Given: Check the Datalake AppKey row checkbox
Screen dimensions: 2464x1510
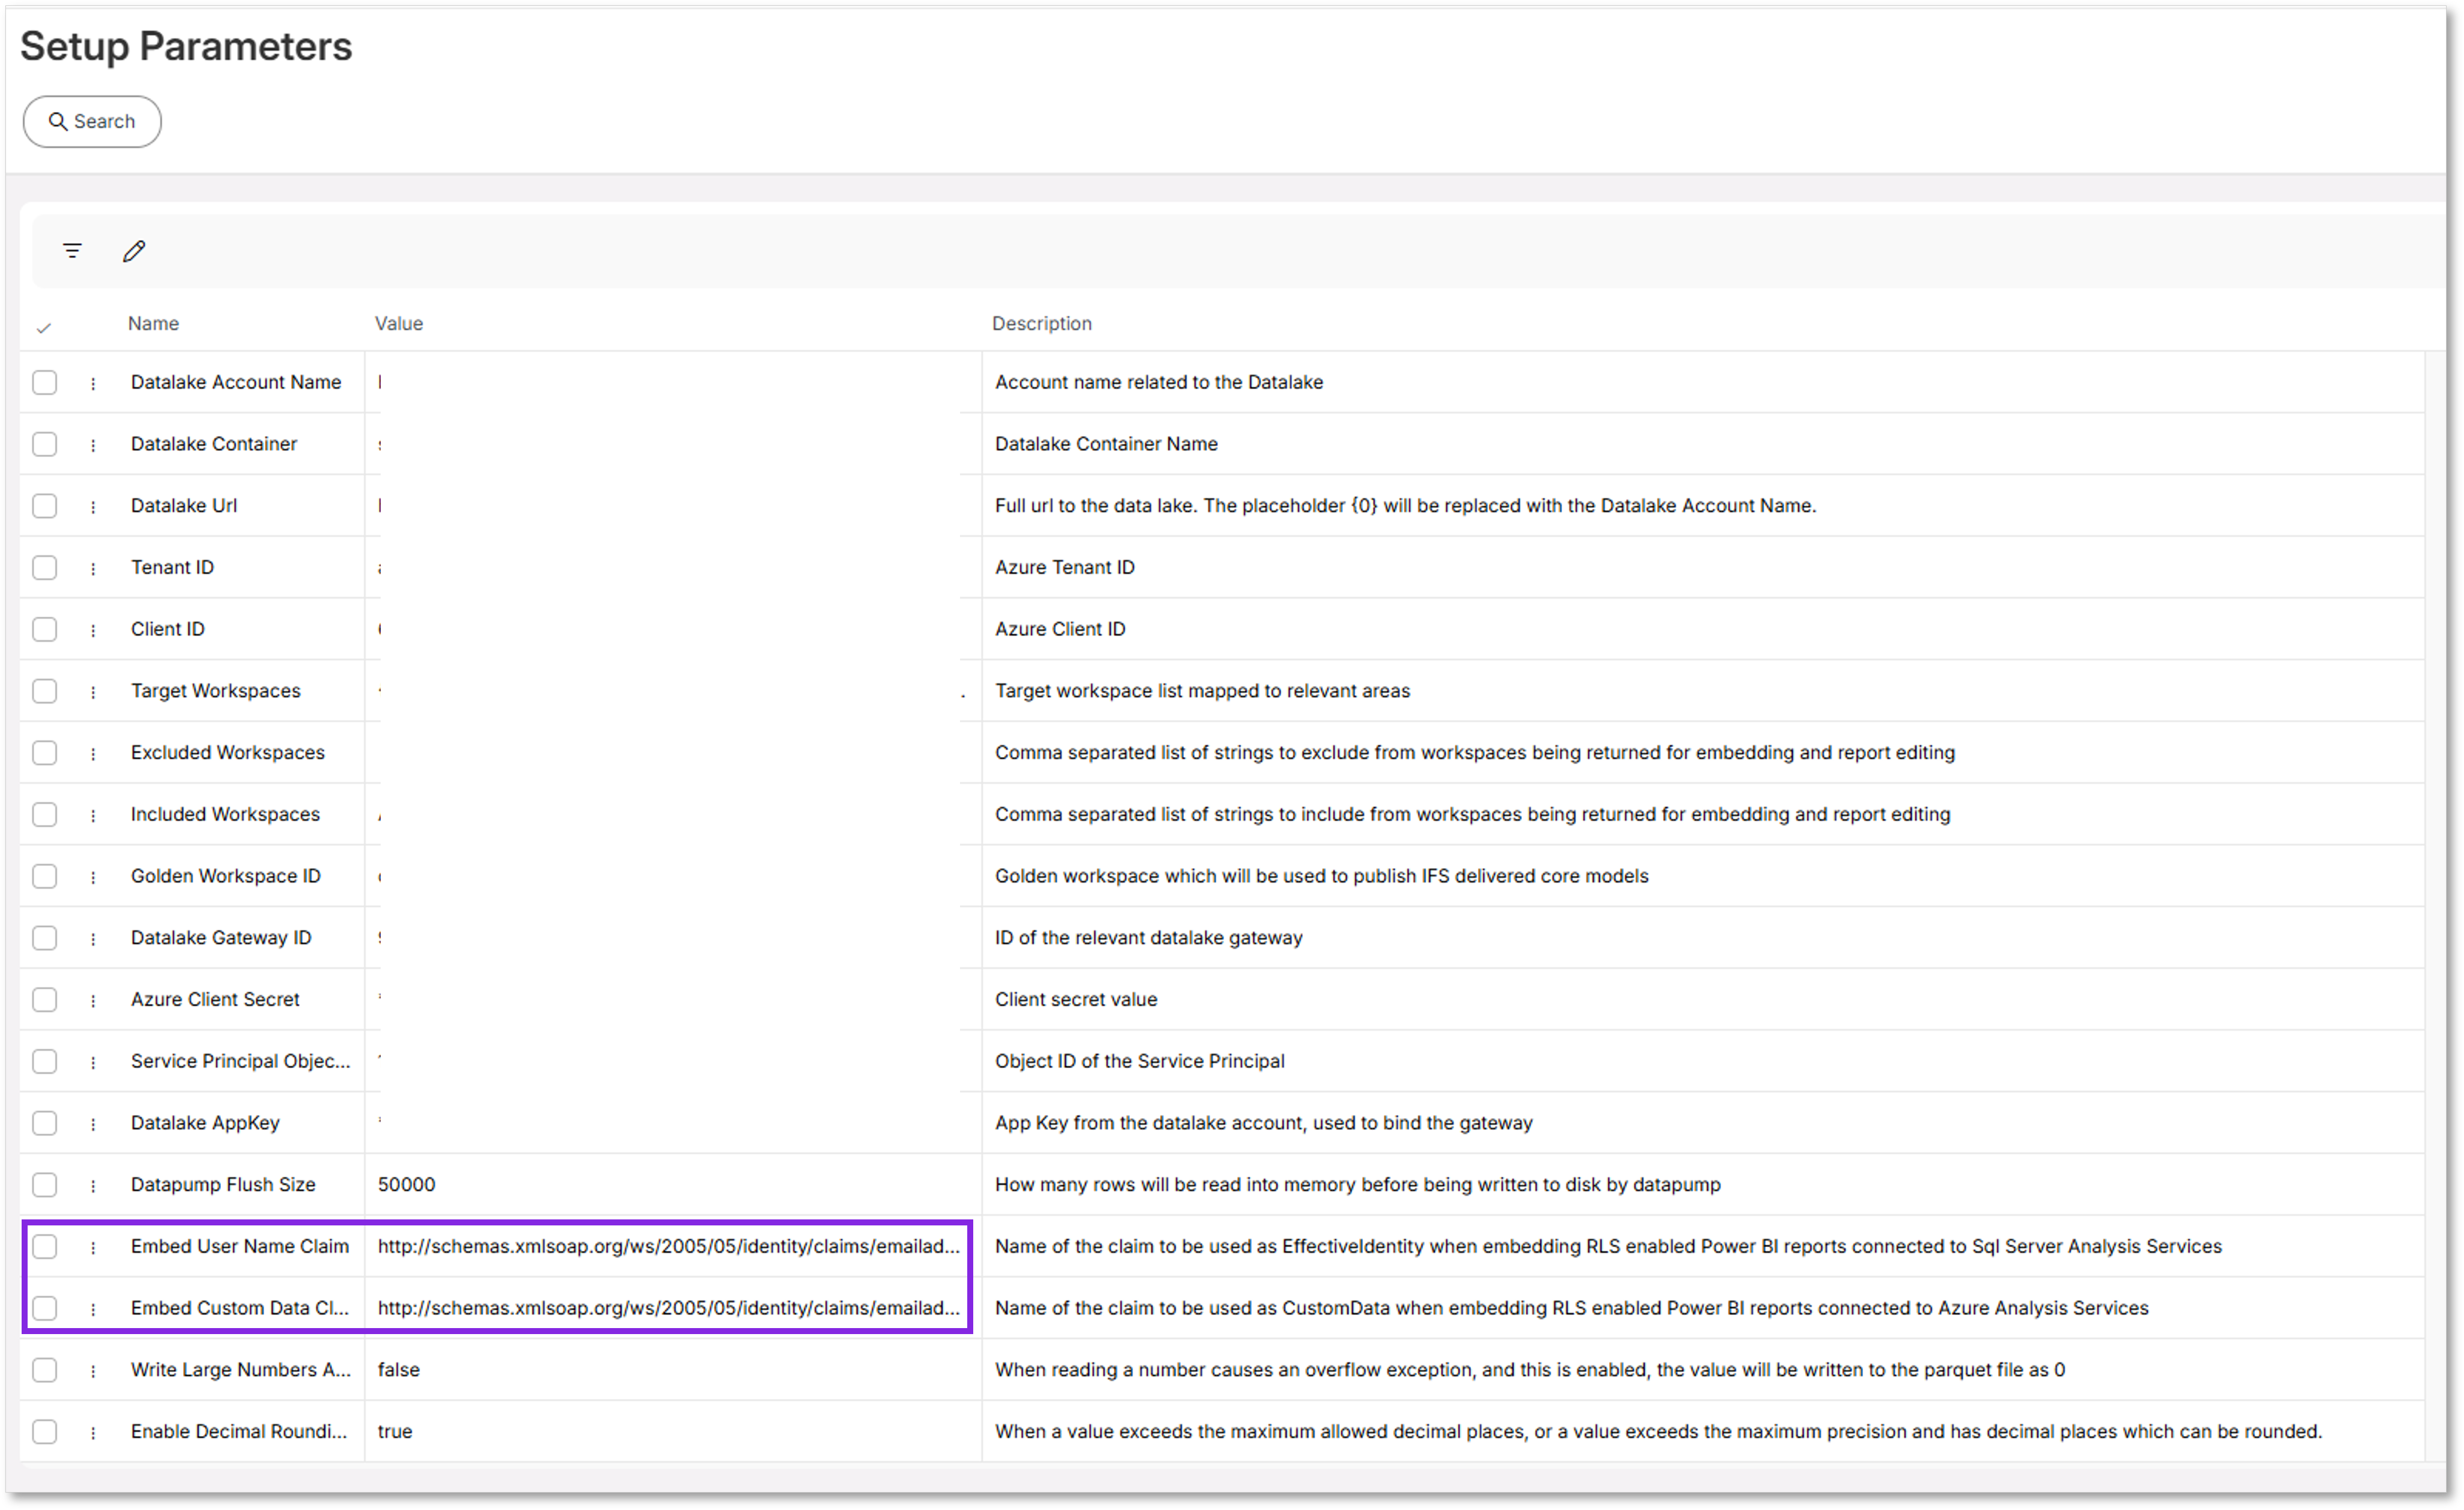Looking at the screenshot, I should [44, 1123].
